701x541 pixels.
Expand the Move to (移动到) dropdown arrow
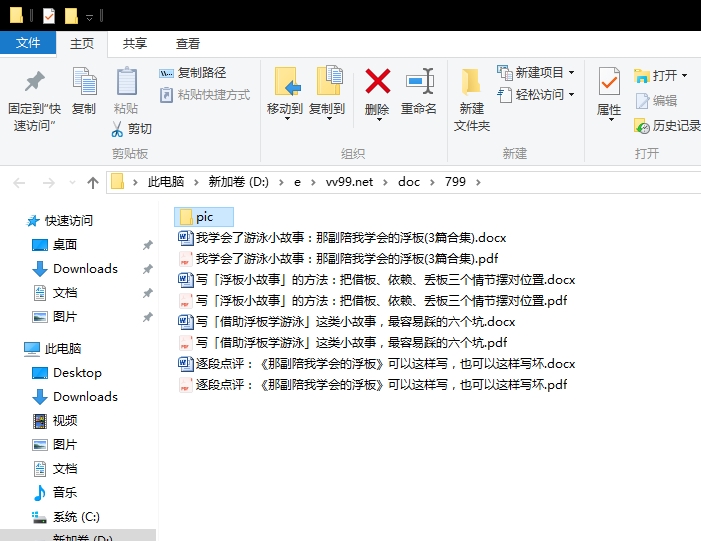287,119
